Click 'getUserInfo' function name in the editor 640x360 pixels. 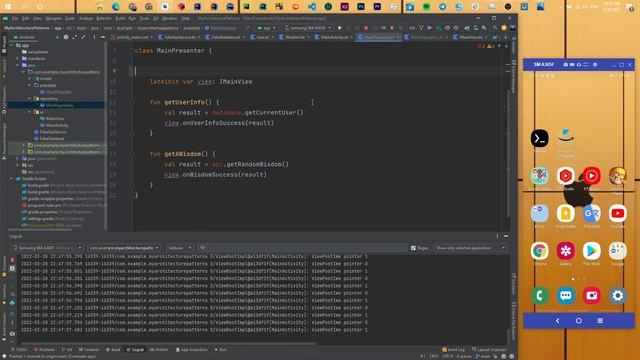pos(184,102)
